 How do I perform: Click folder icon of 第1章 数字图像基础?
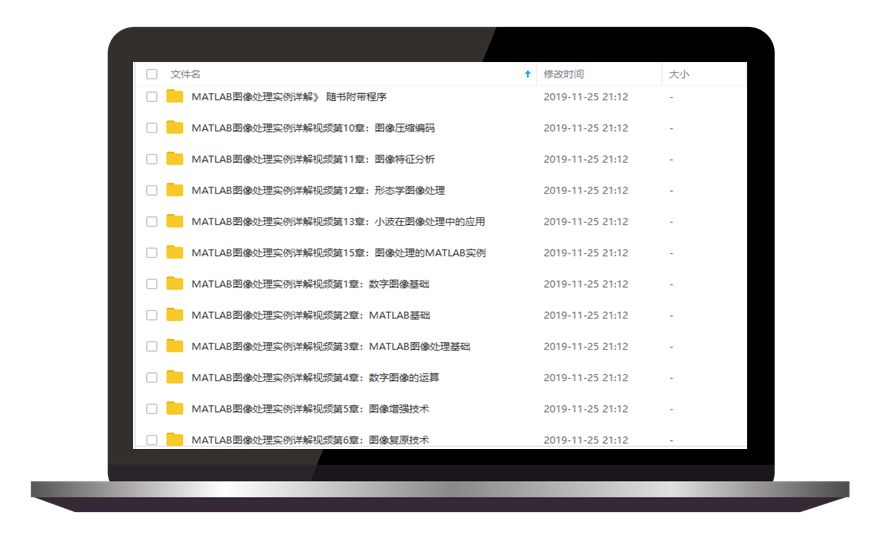click(175, 283)
